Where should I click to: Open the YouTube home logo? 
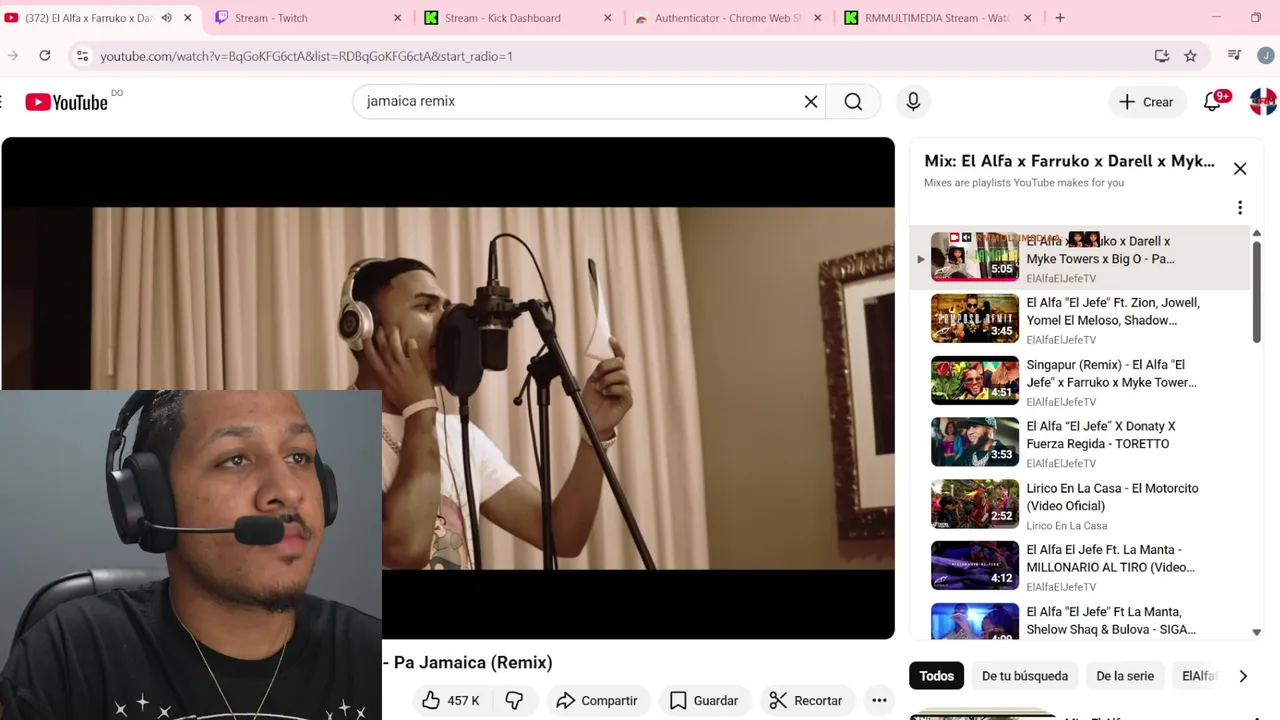click(x=66, y=102)
